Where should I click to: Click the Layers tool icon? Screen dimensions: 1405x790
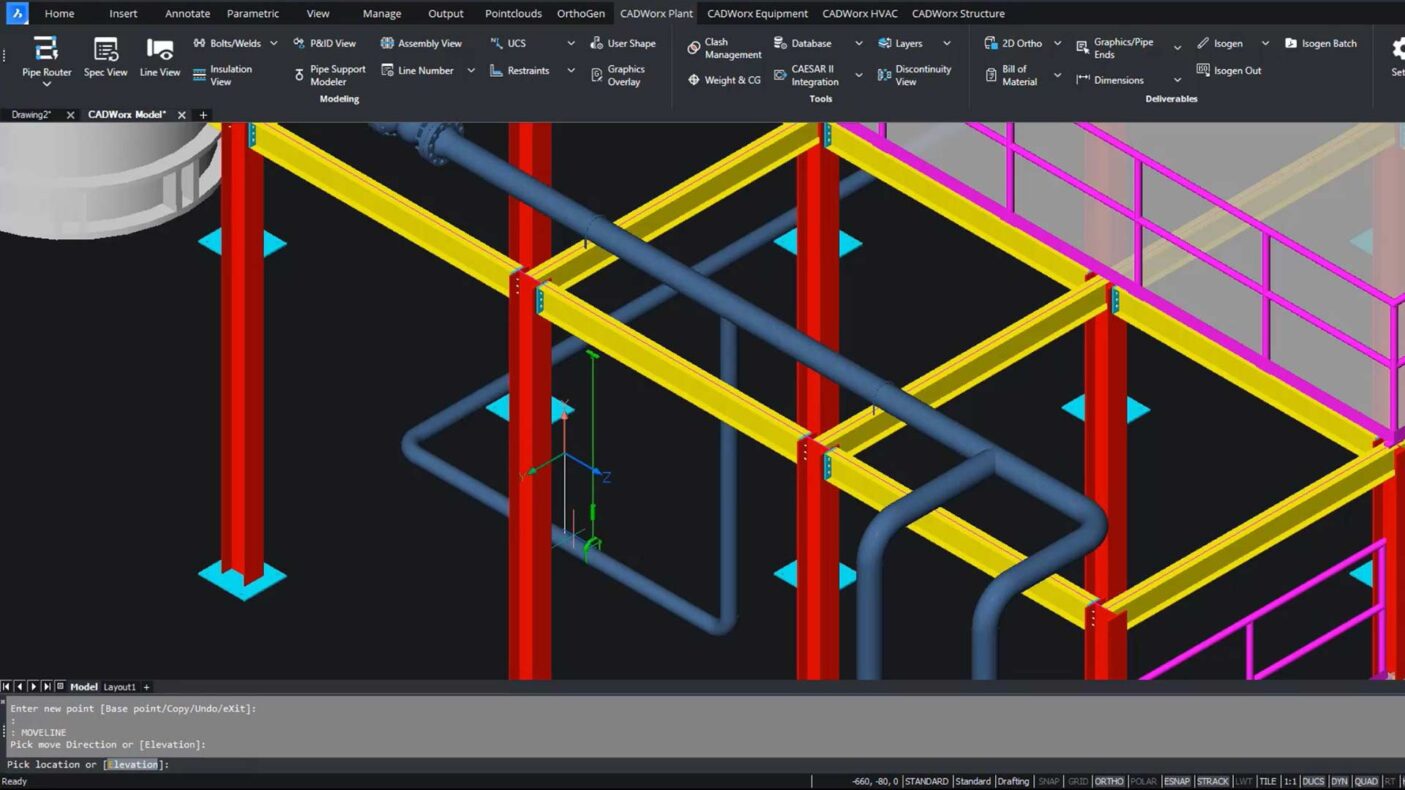(x=885, y=43)
